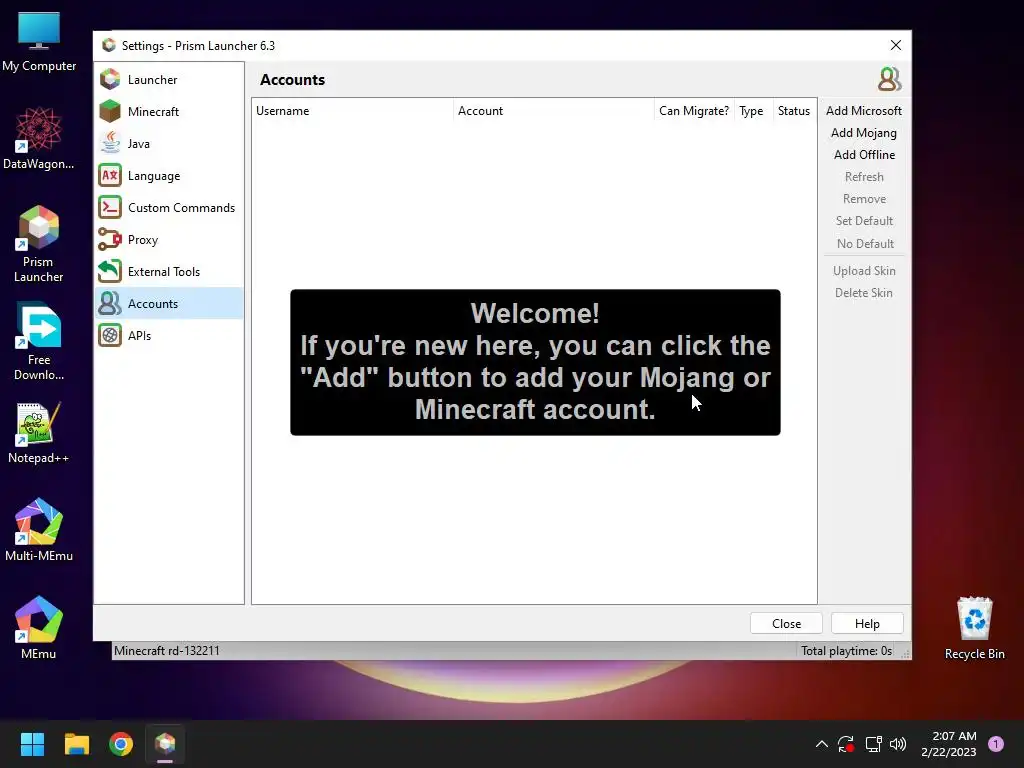Open the notification center badge
This screenshot has height=768, width=1024.
click(x=996, y=744)
